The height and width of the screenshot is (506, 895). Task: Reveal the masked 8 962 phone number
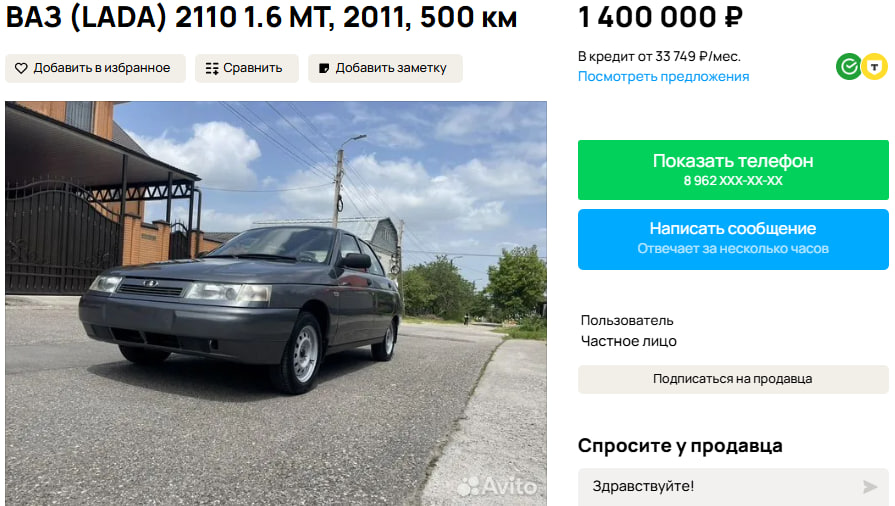click(733, 181)
